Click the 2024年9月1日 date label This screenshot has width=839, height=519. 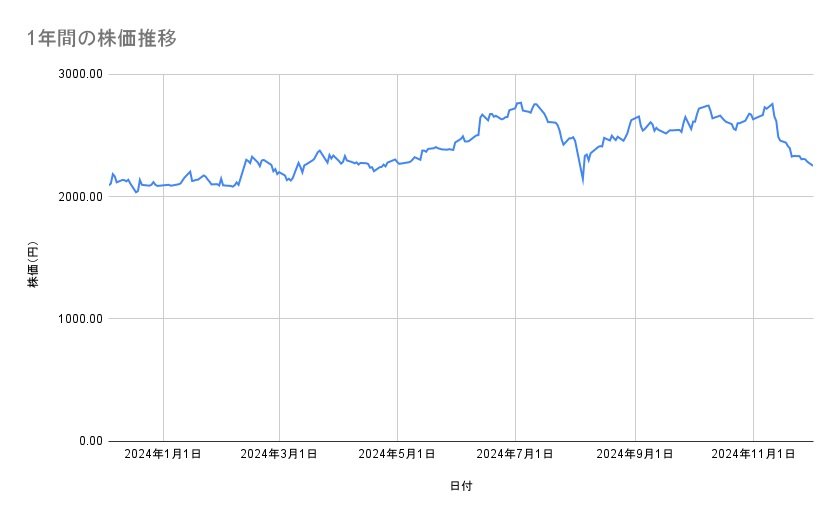point(636,455)
